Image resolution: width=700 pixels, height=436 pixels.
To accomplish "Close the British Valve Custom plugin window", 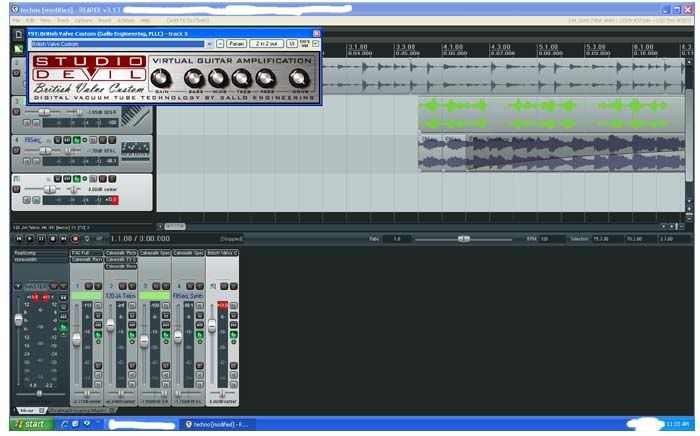I will [317, 33].
